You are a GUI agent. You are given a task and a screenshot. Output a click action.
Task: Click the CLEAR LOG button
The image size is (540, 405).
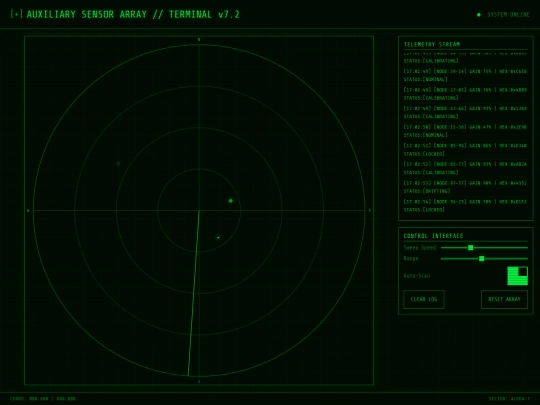[424, 299]
